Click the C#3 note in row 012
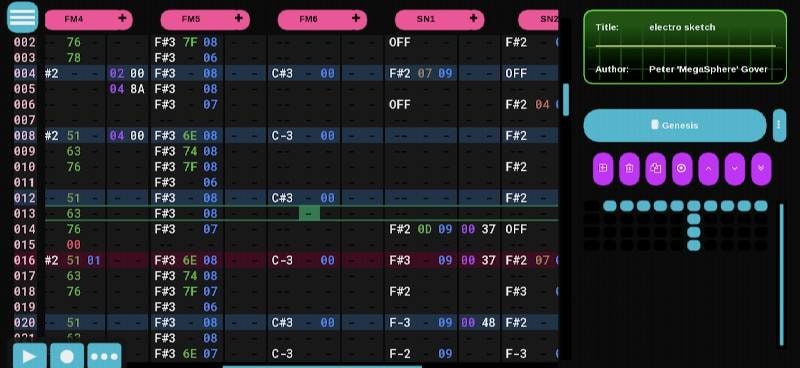Image resolution: width=800 pixels, height=368 pixels. 282,198
